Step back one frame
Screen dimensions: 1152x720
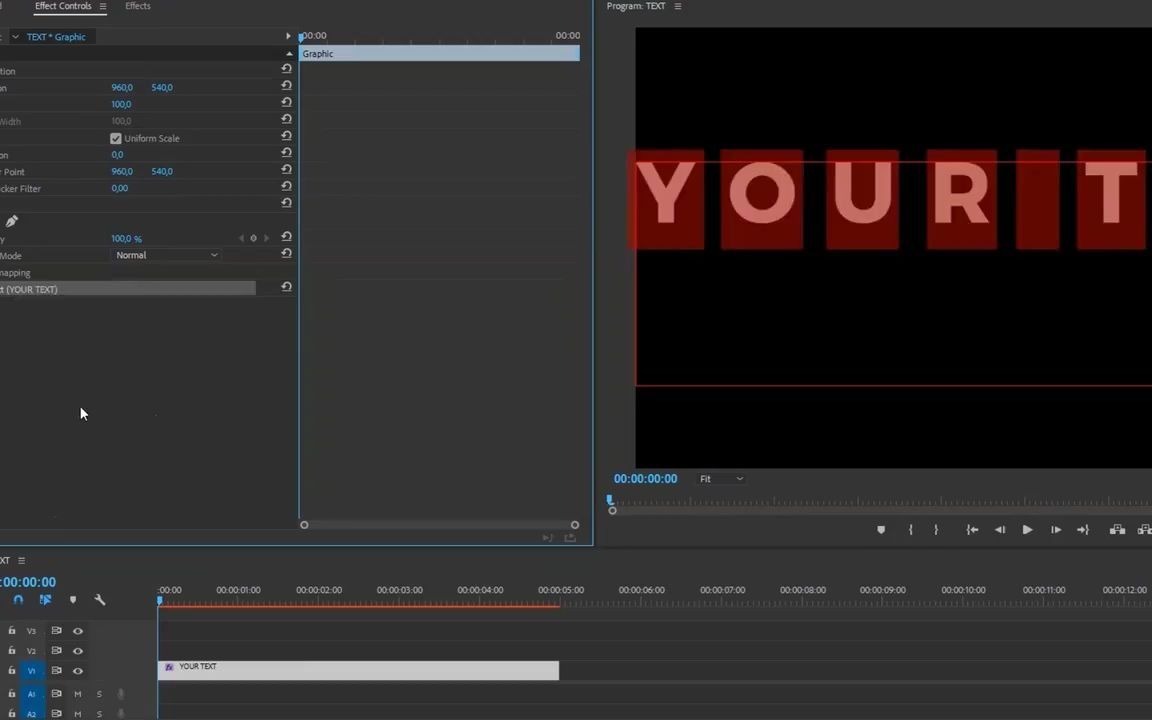coord(1000,530)
